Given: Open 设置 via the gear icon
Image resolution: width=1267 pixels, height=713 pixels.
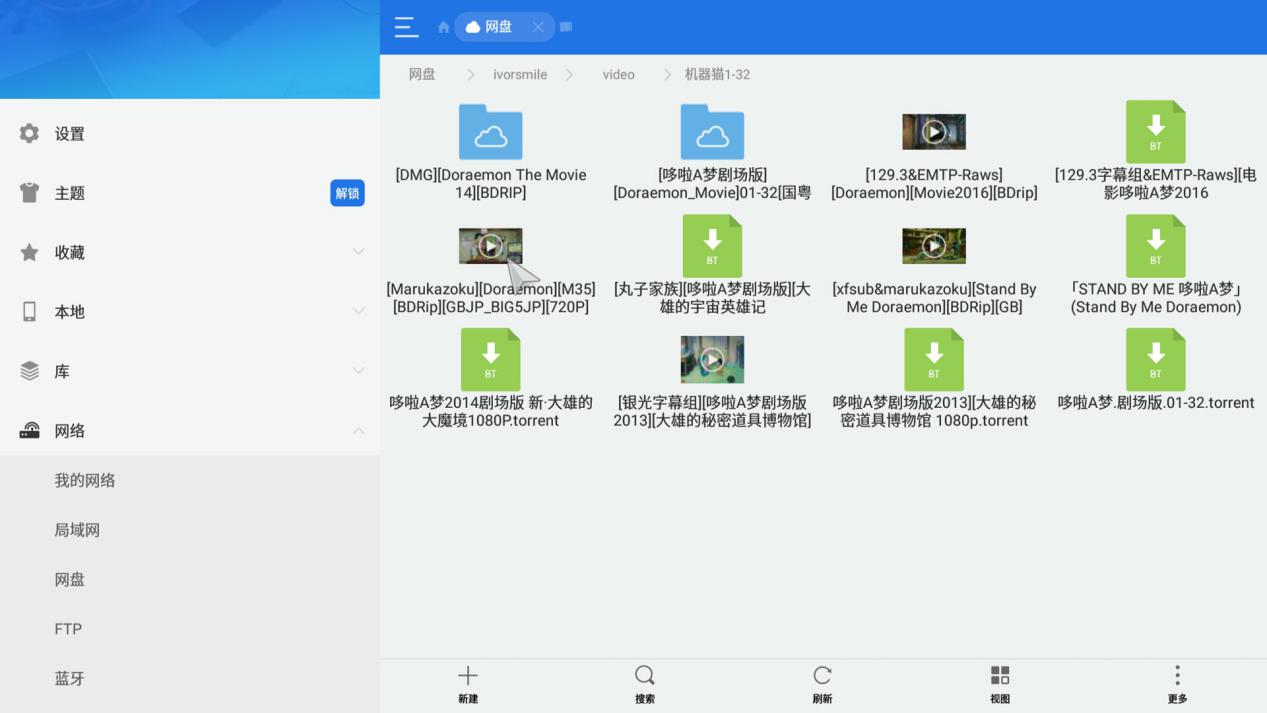Looking at the screenshot, I should click(x=29, y=133).
